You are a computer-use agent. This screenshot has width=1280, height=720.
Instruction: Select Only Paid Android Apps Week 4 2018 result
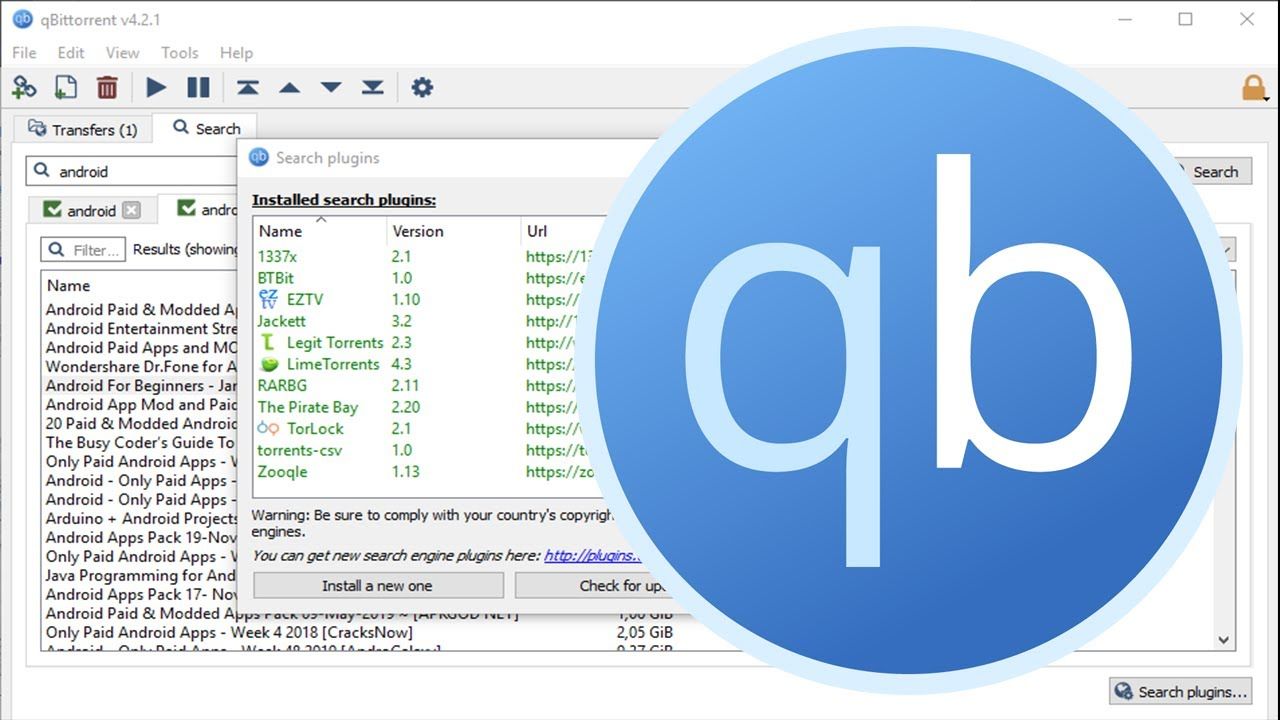[229, 632]
